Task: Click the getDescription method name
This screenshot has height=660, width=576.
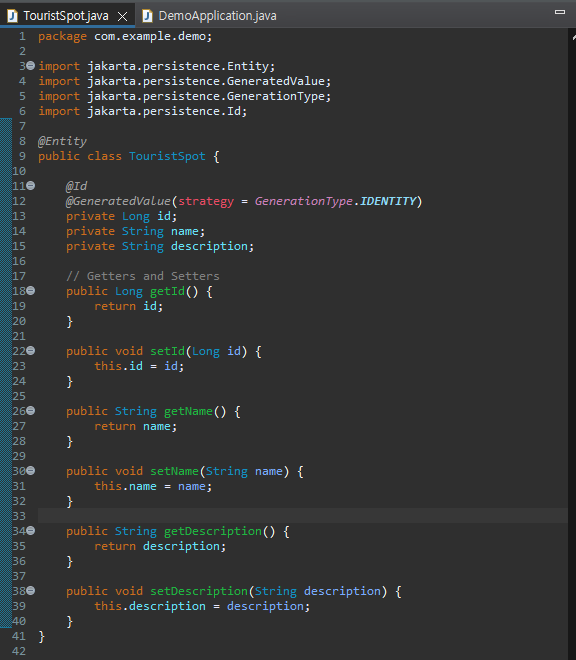Action: click(213, 531)
